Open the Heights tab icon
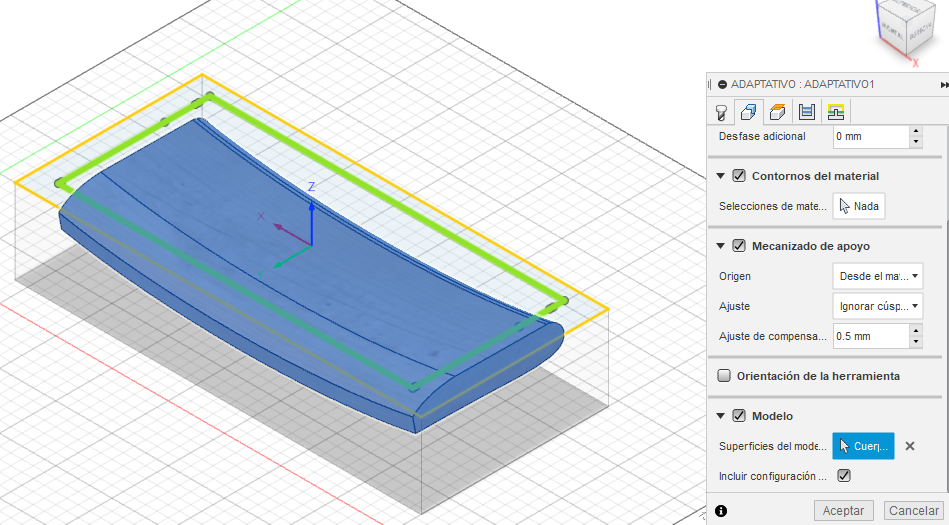 coord(777,112)
